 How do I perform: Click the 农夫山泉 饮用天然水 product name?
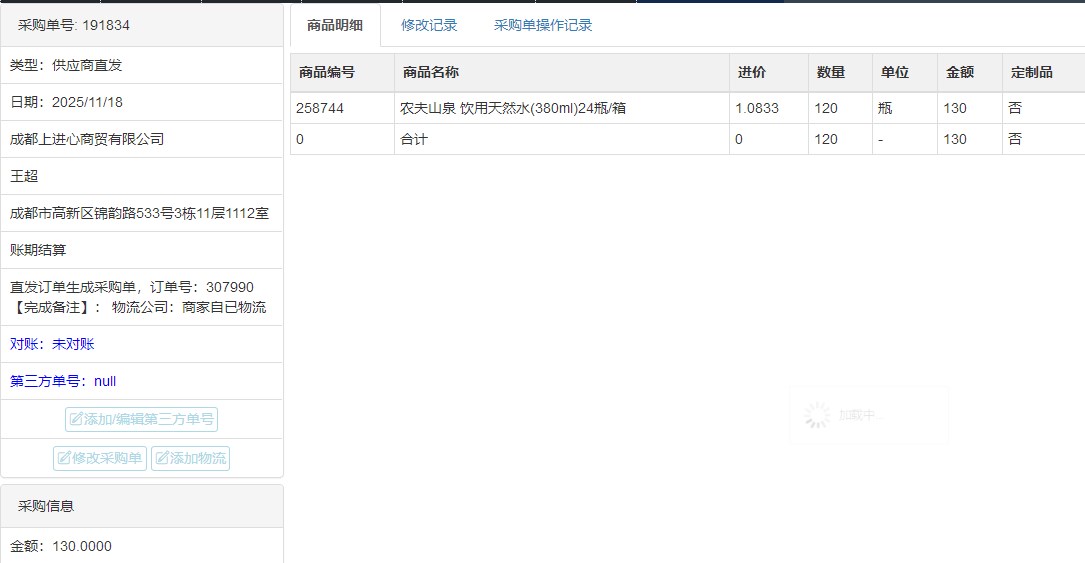coord(512,108)
